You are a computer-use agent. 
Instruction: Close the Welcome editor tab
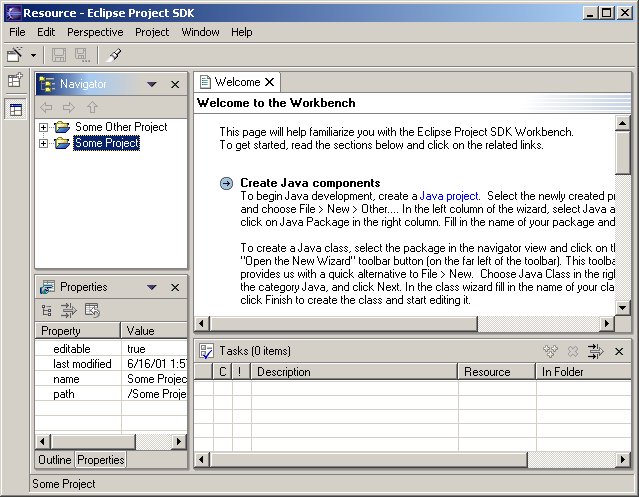click(270, 82)
